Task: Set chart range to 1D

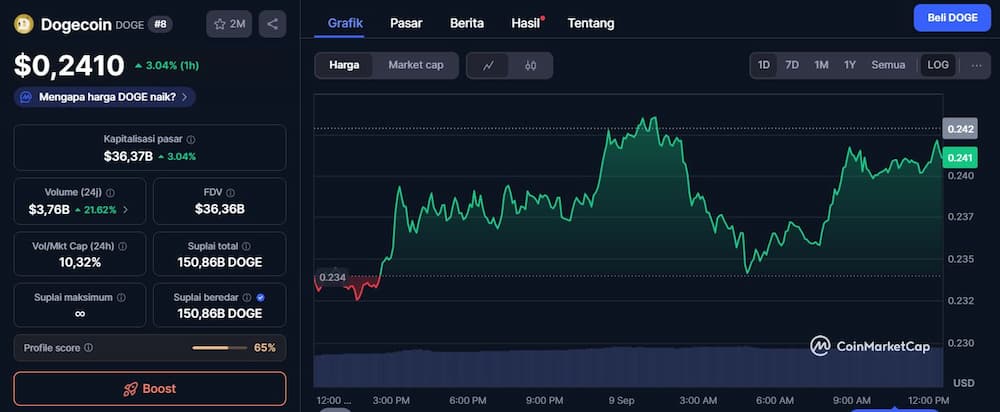Action: tap(764, 65)
